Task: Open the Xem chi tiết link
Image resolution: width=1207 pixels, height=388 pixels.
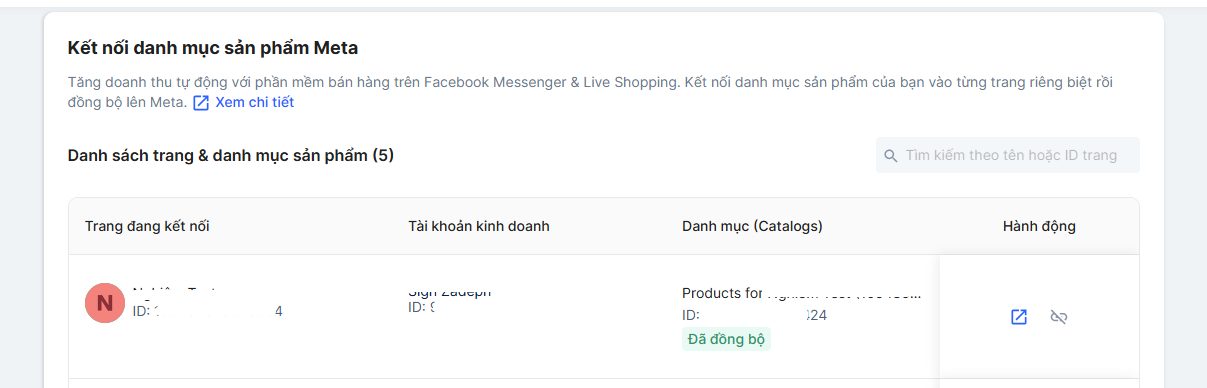Action: (254, 102)
